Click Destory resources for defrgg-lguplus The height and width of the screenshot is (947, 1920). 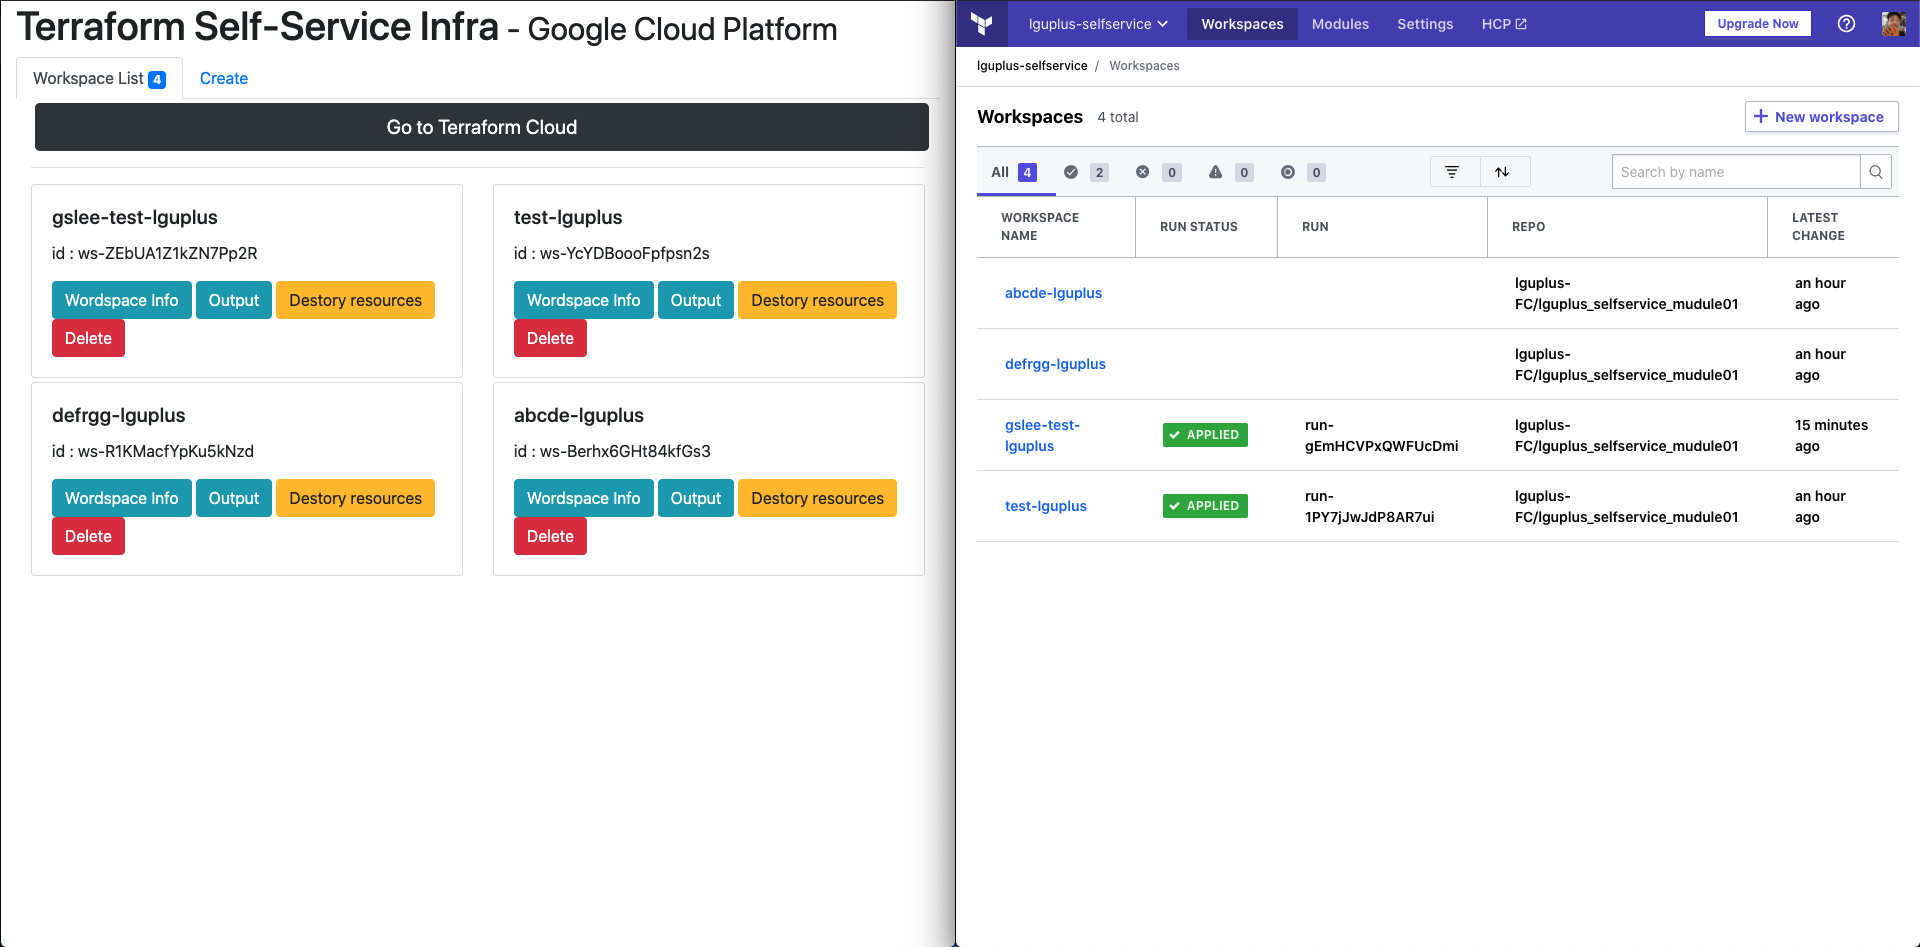(356, 498)
